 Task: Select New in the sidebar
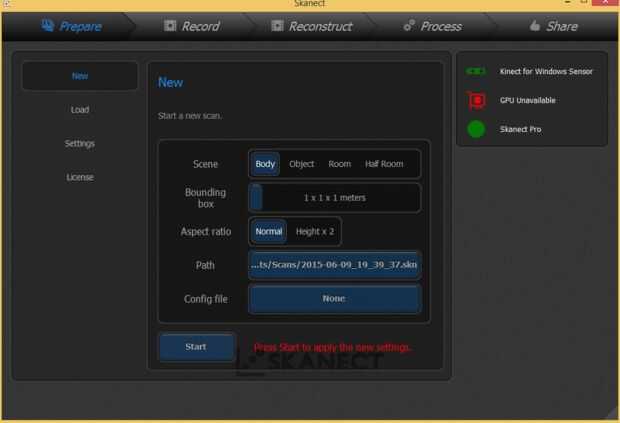click(x=80, y=76)
